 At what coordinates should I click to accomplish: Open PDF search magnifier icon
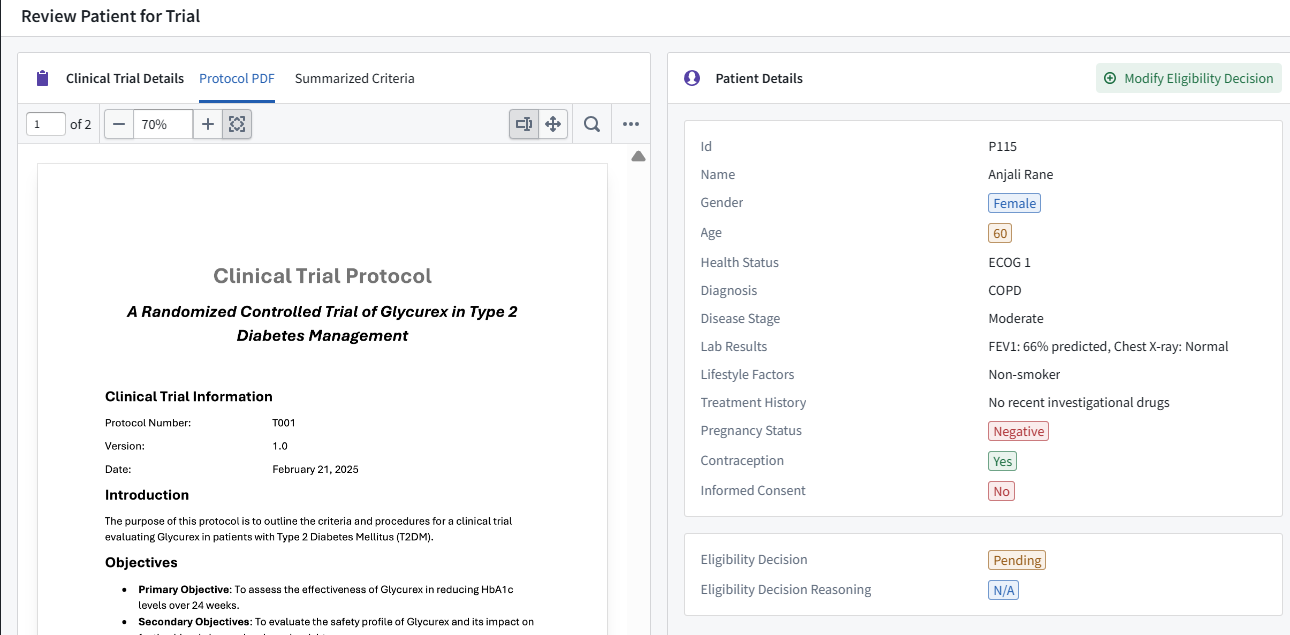[592, 124]
